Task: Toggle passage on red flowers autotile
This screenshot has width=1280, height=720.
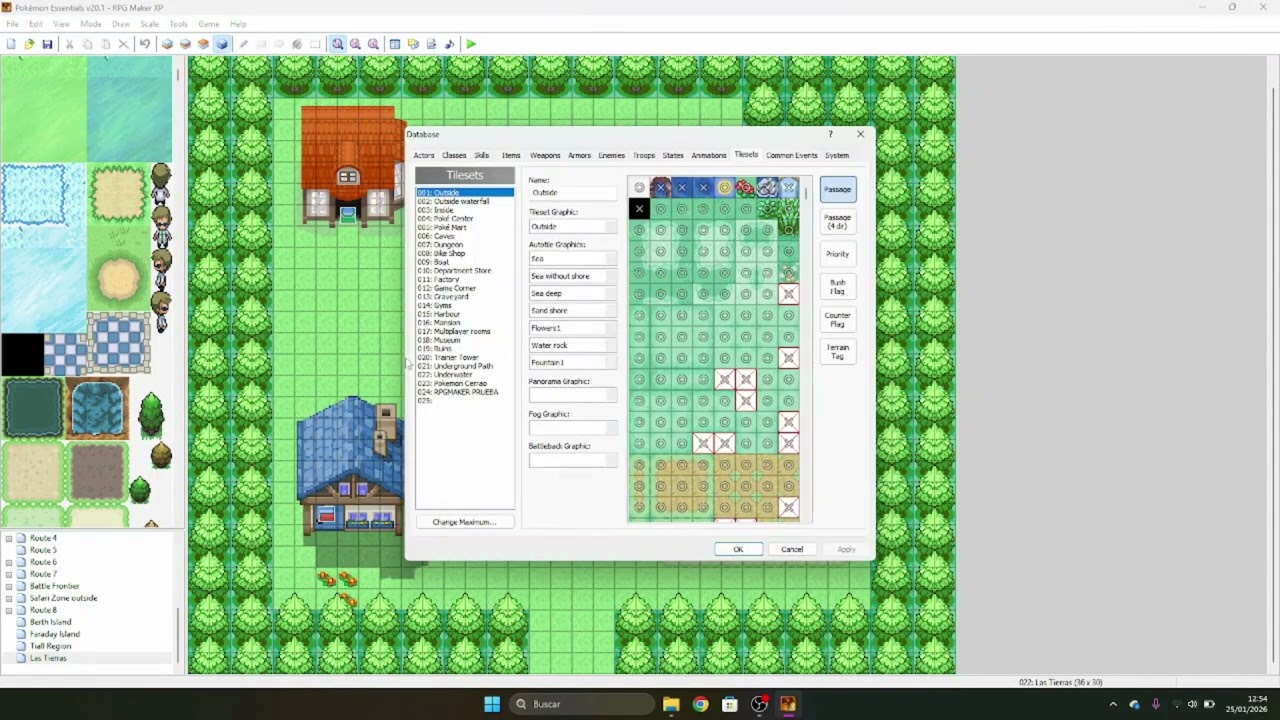Action: [x=746, y=187]
